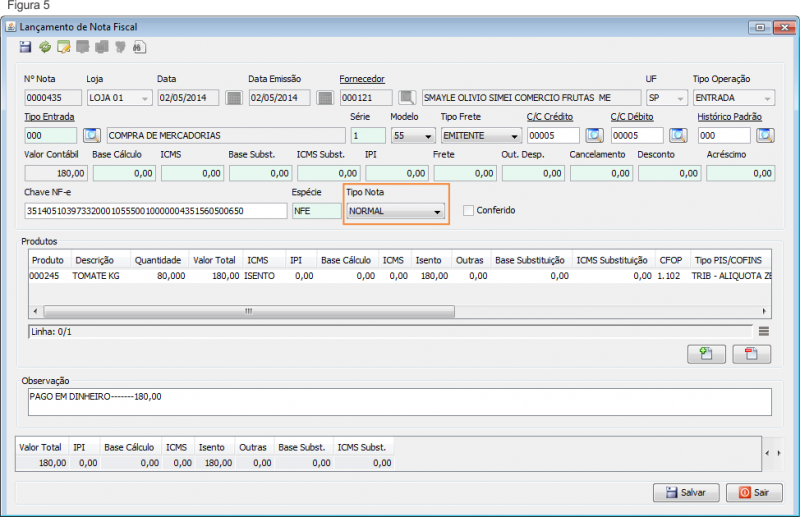The image size is (800, 517).
Task: Click the CFOP column header
Action: click(672, 260)
